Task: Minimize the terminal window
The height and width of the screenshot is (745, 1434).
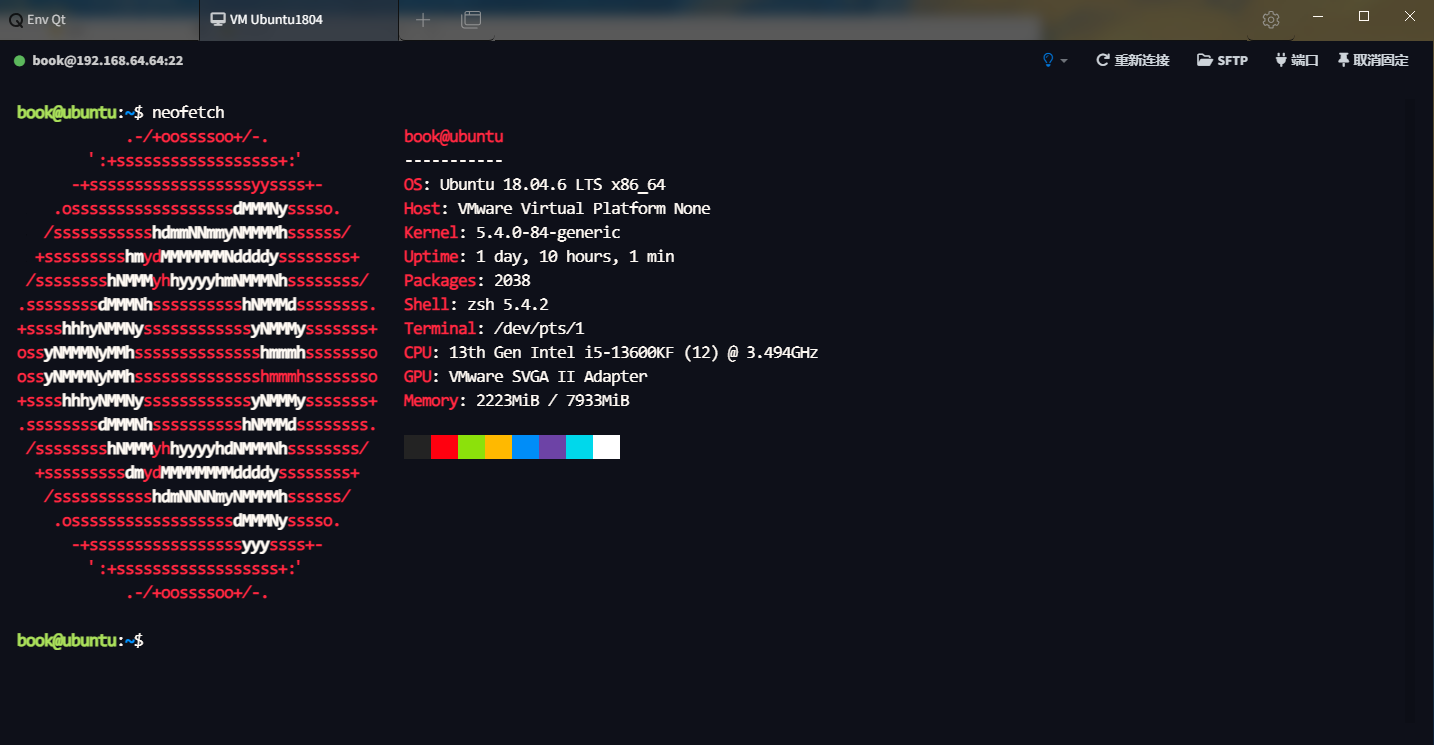Action: [x=1319, y=17]
